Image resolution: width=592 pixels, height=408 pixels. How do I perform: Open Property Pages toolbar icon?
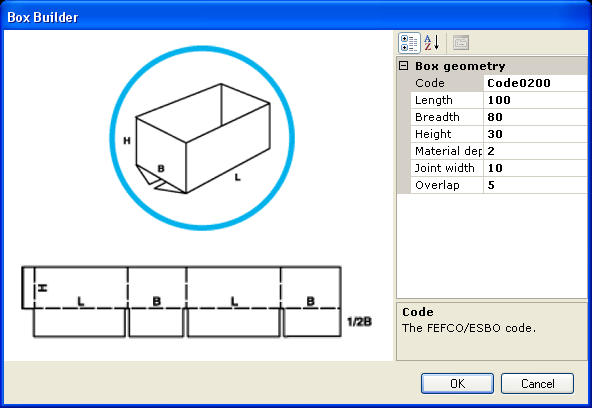[461, 43]
